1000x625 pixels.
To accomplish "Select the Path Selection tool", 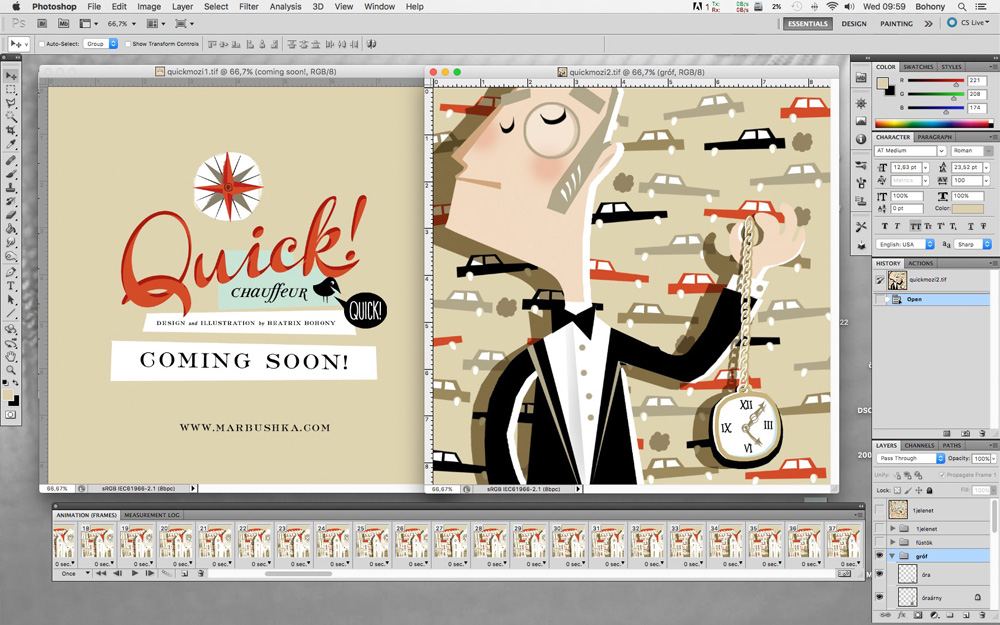I will 11,300.
